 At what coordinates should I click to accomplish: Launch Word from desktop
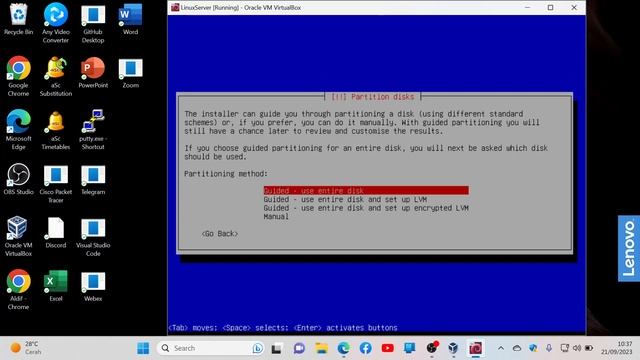tap(130, 19)
